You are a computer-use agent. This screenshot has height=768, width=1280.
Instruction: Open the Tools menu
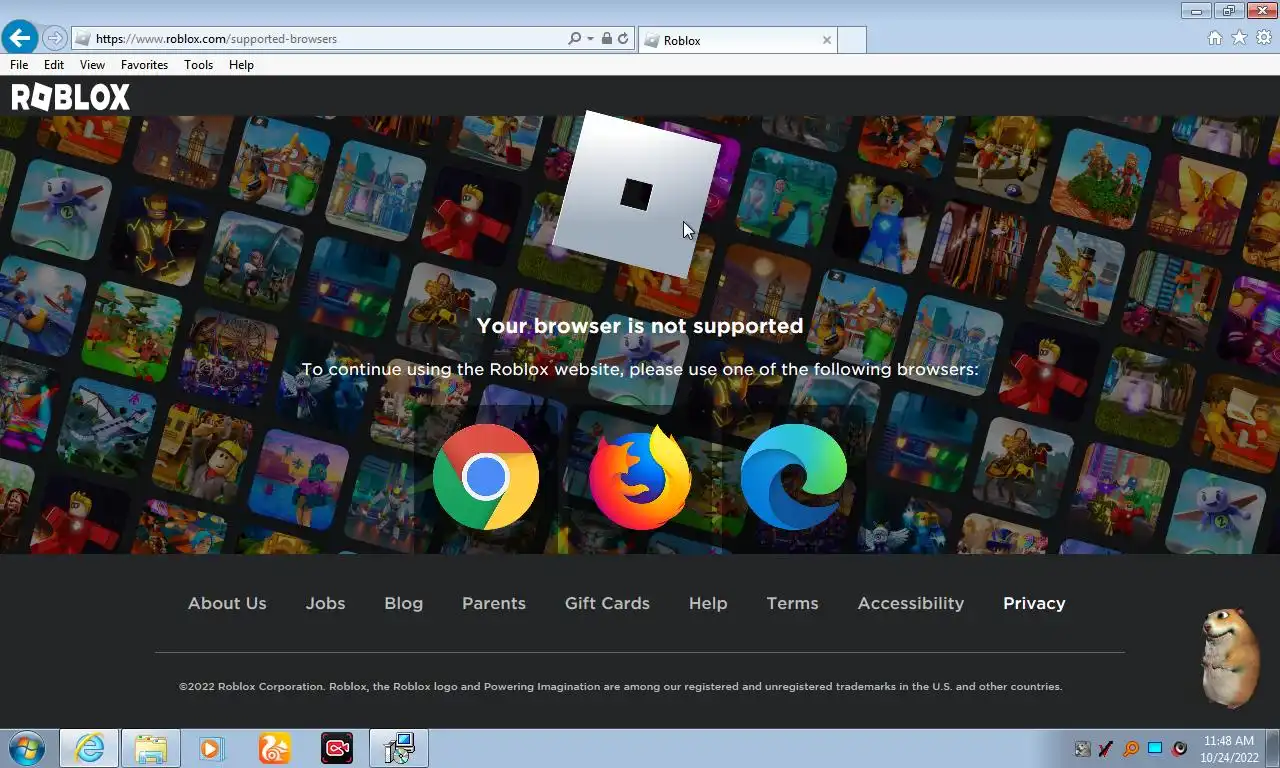pos(198,65)
